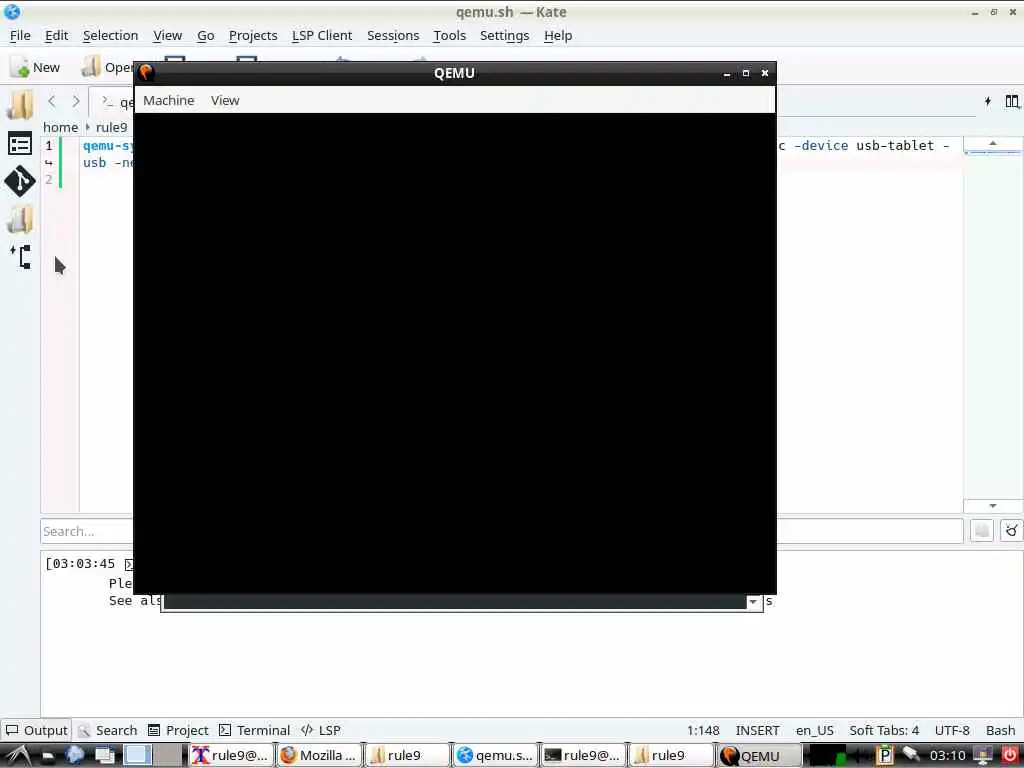Open the en_US dictionary selector

pos(814,730)
